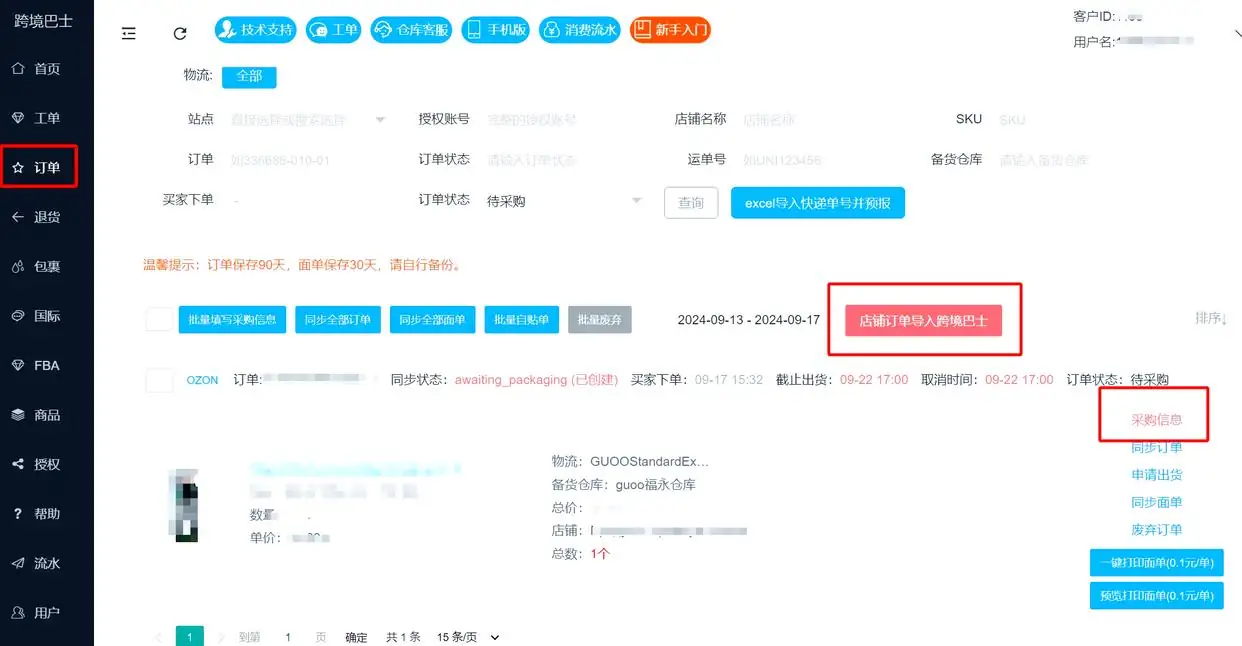Viewport: 1242px width, 646px height.
Task: View 消费流水 consumption records
Action: (x=579, y=29)
